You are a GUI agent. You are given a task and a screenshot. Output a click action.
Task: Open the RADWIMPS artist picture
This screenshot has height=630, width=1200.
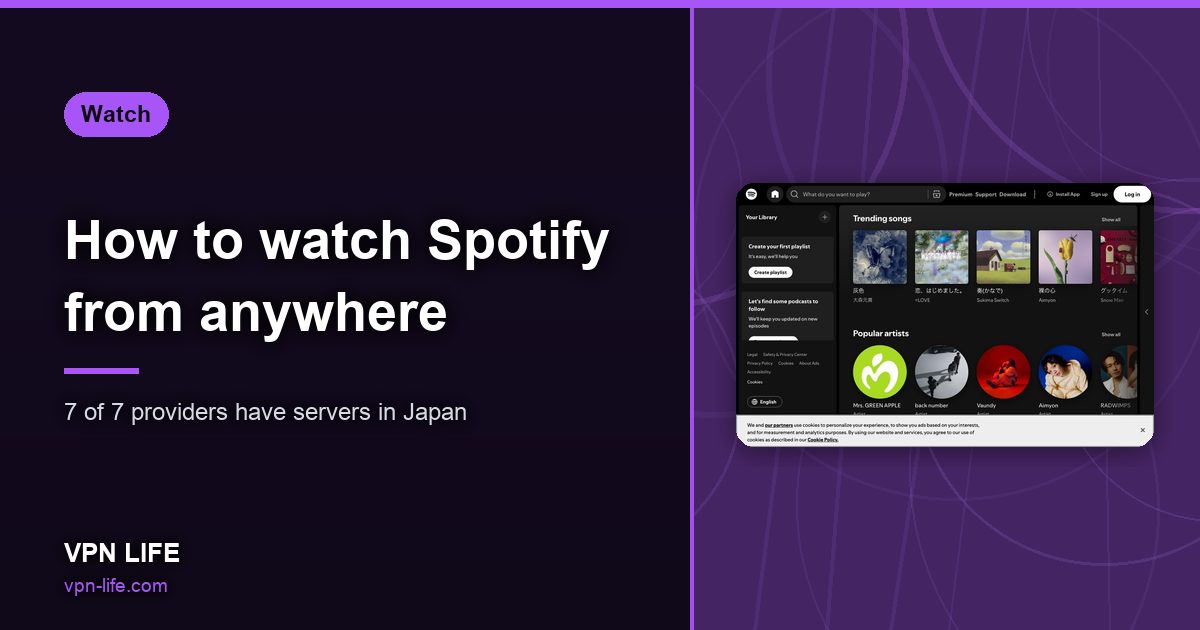click(1119, 372)
